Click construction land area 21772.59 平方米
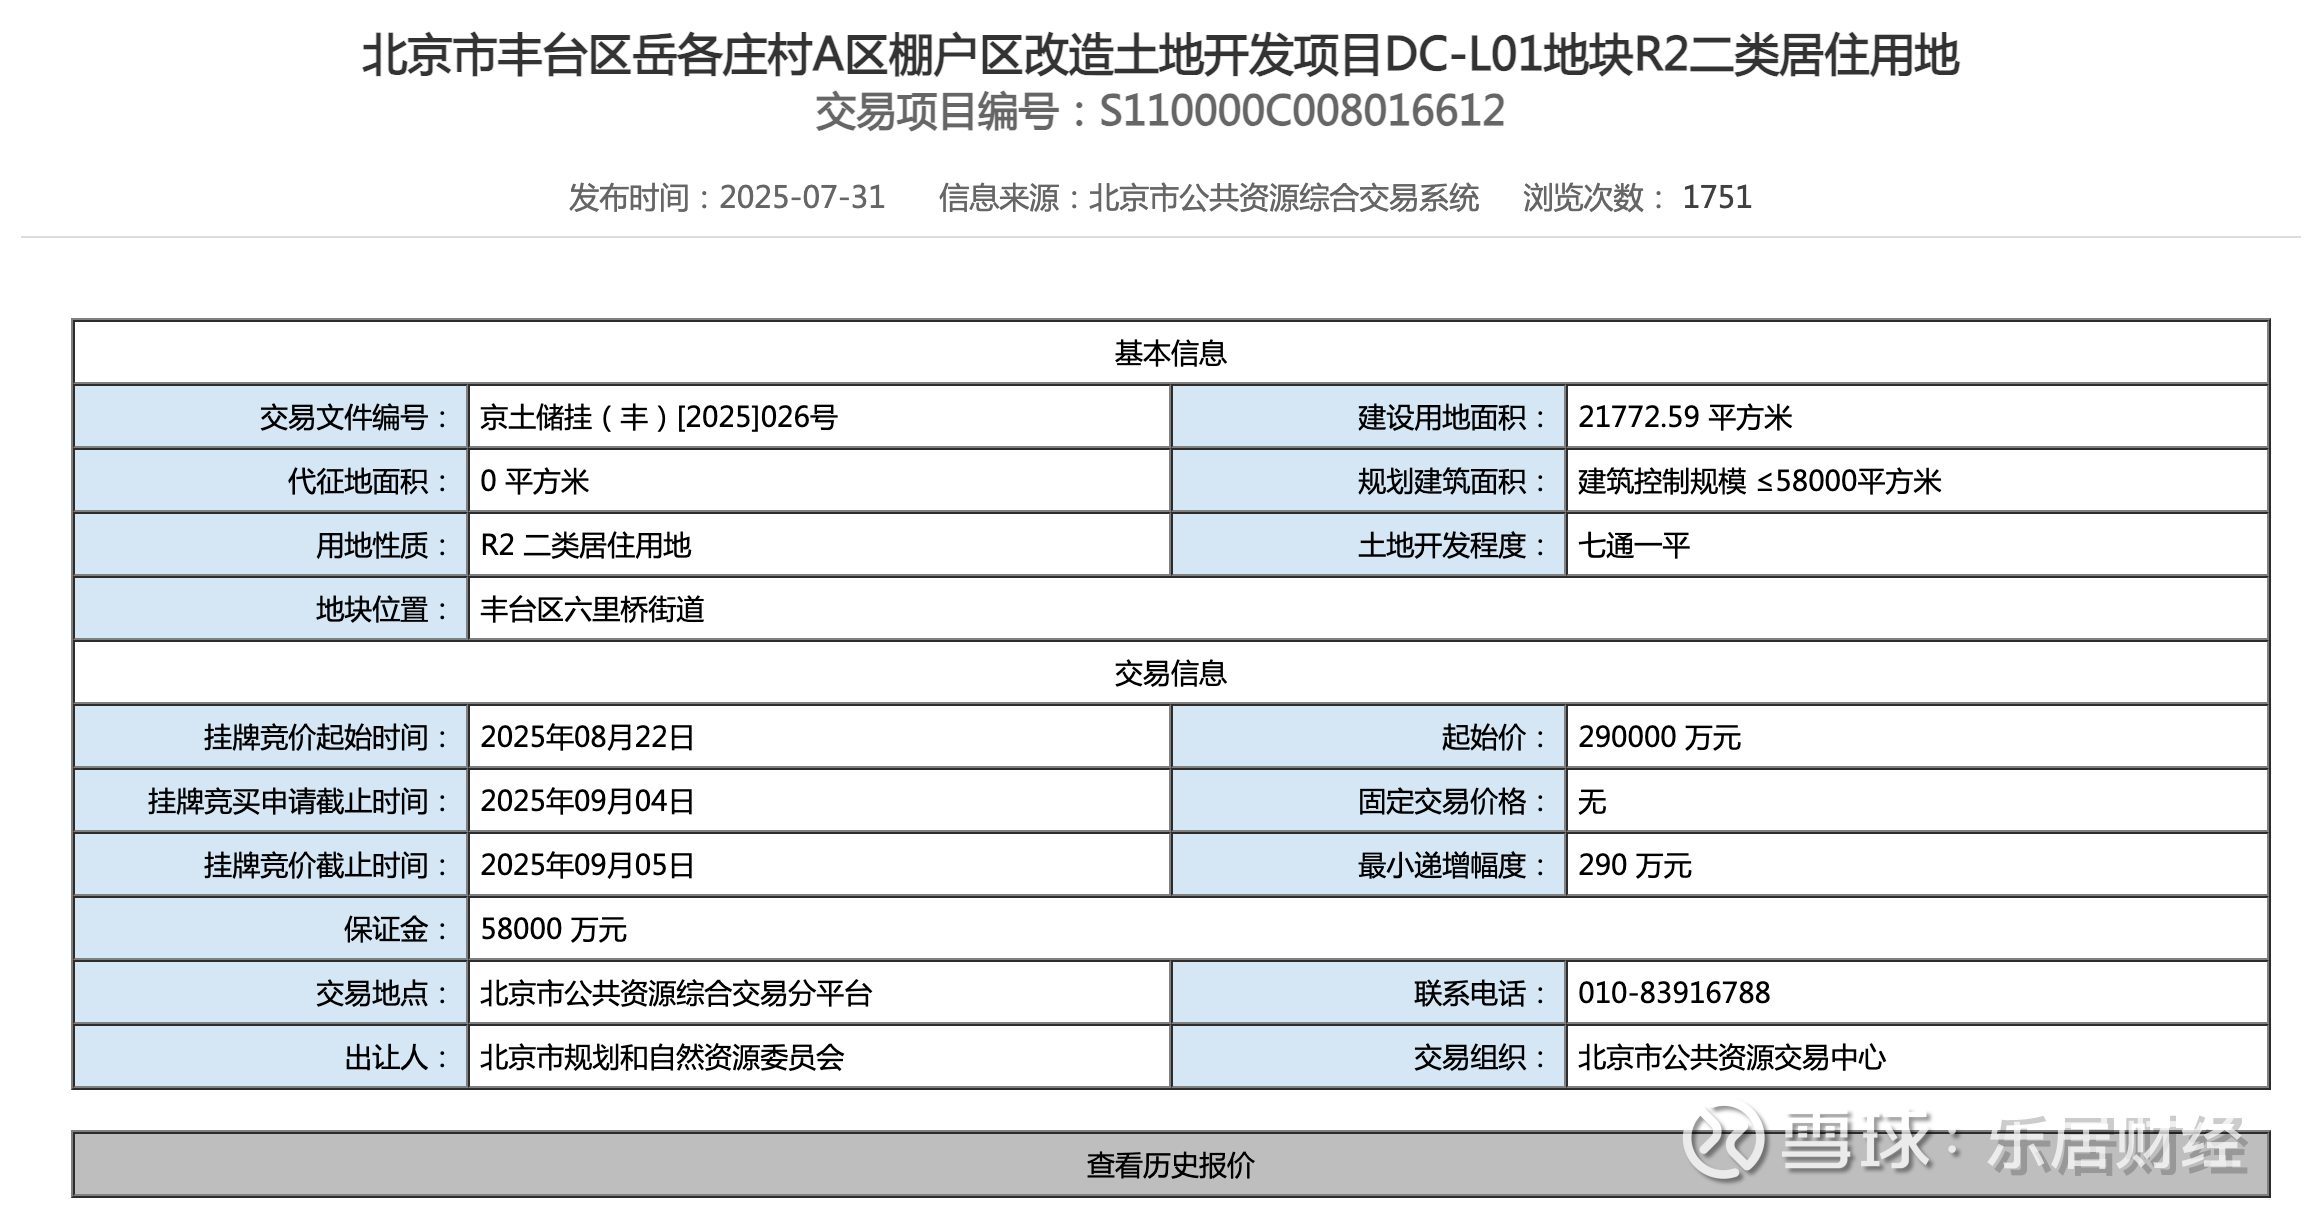 pos(1684,417)
